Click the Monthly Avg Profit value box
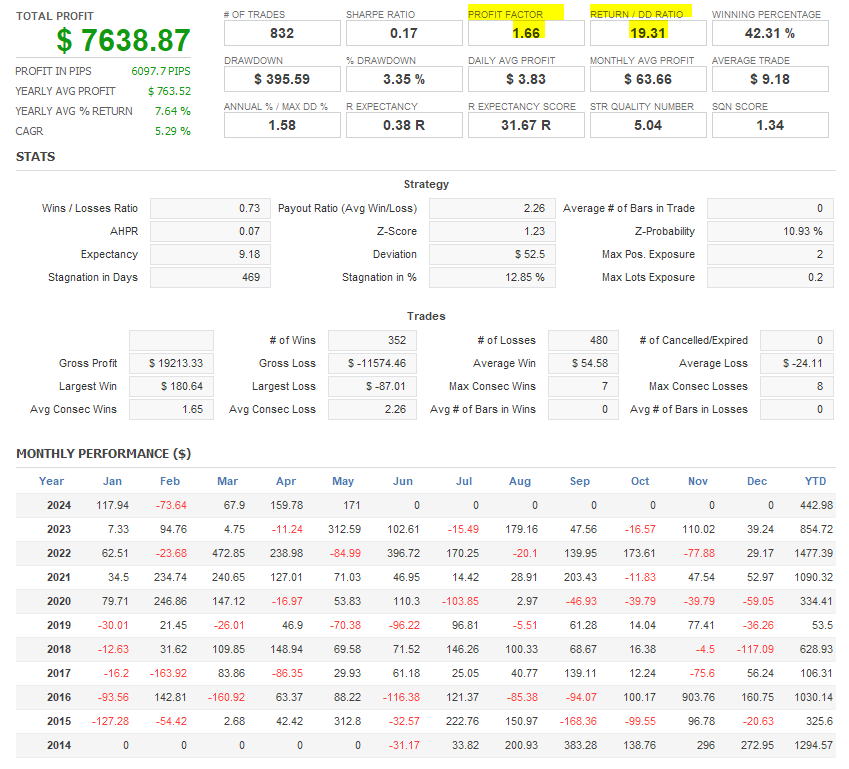849x769 pixels. tap(648, 79)
